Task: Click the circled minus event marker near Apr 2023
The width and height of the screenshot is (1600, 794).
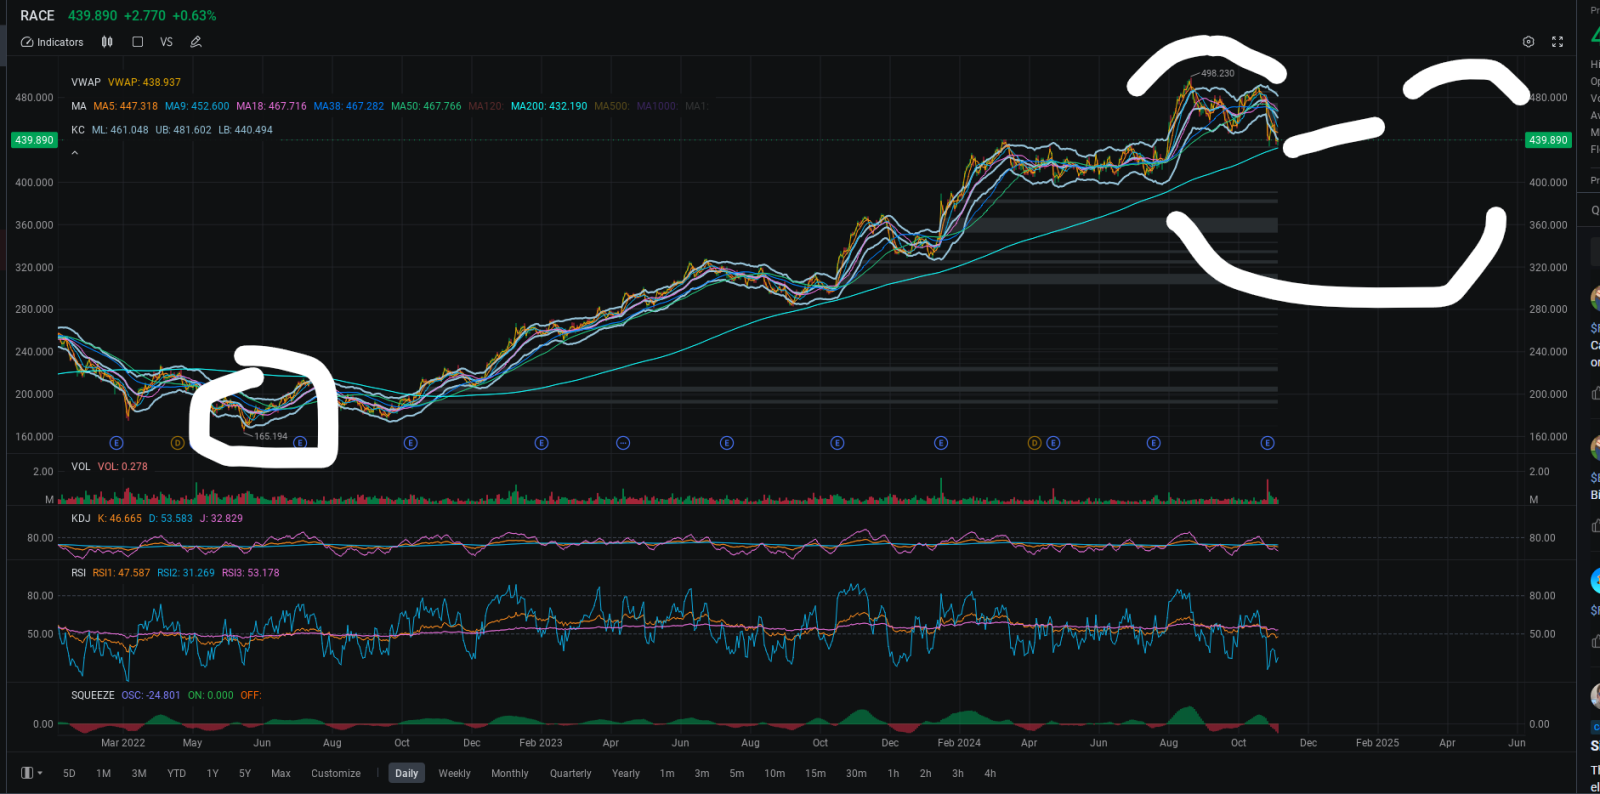Action: coord(623,443)
